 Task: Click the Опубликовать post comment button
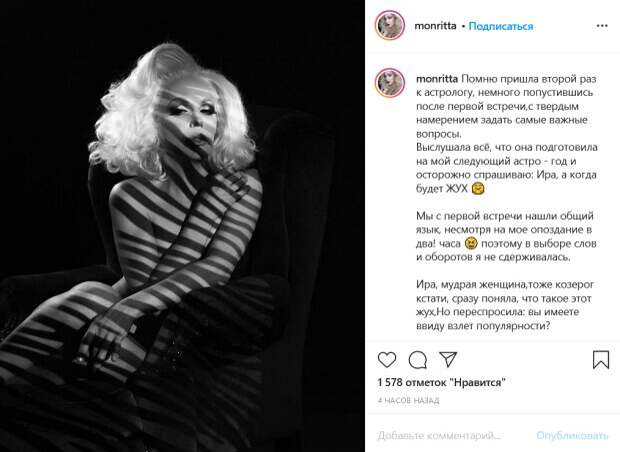click(x=572, y=435)
